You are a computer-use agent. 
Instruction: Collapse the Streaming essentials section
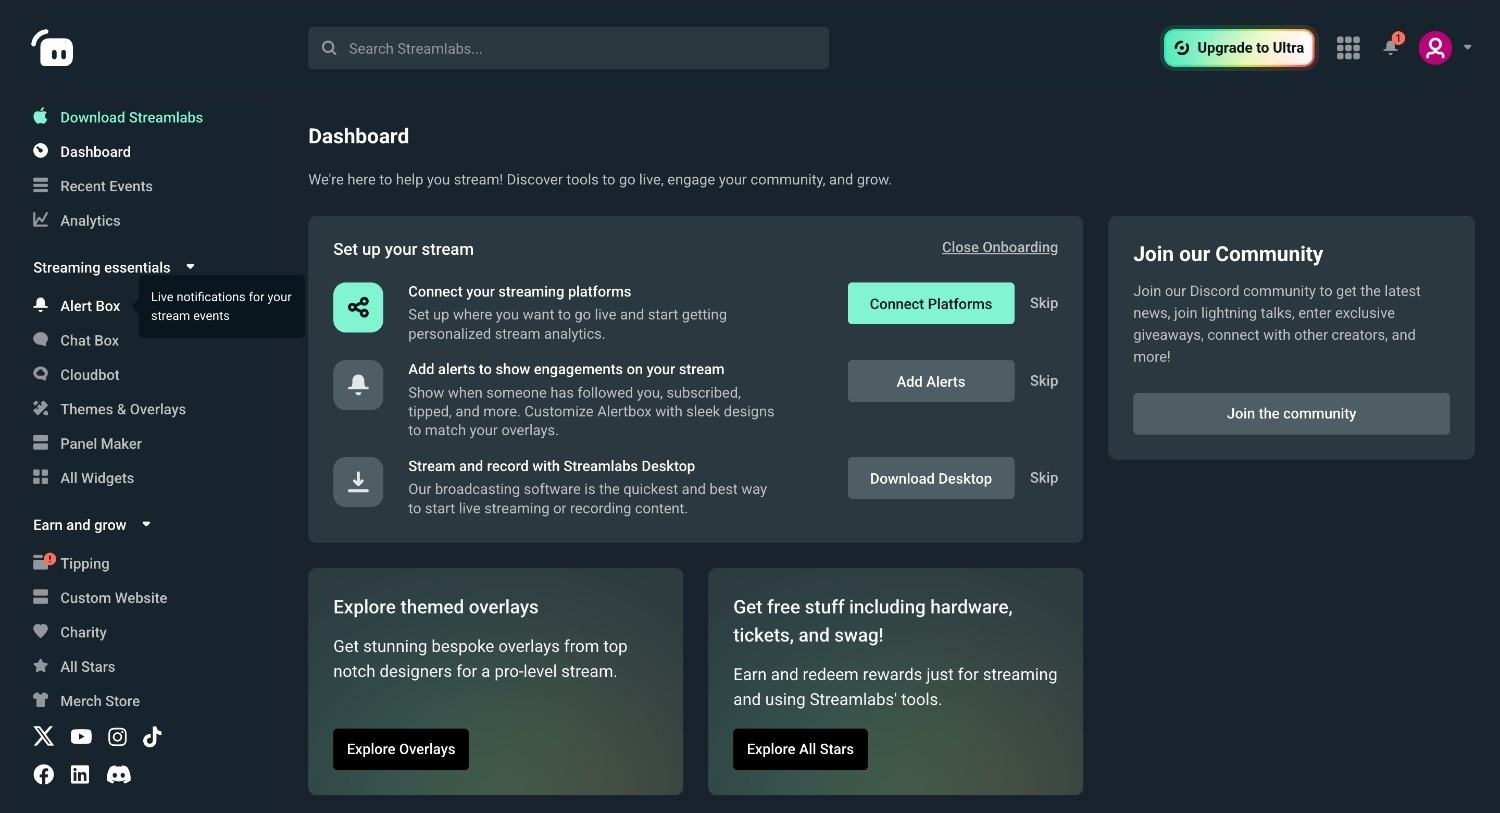[190, 267]
